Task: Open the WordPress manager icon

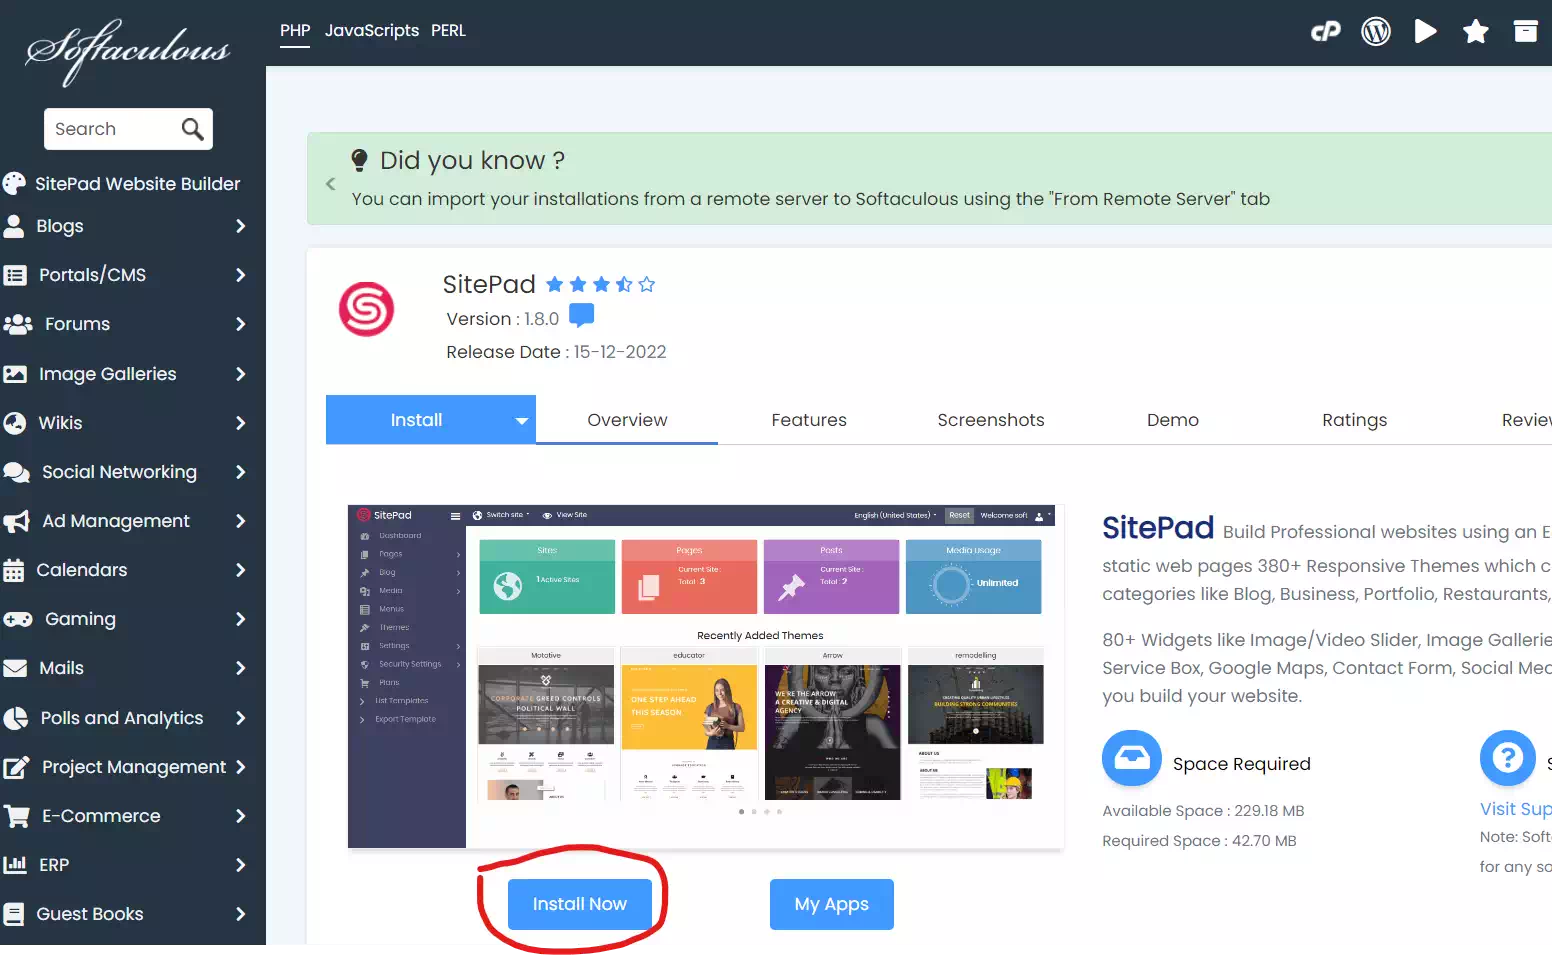Action: [1376, 32]
